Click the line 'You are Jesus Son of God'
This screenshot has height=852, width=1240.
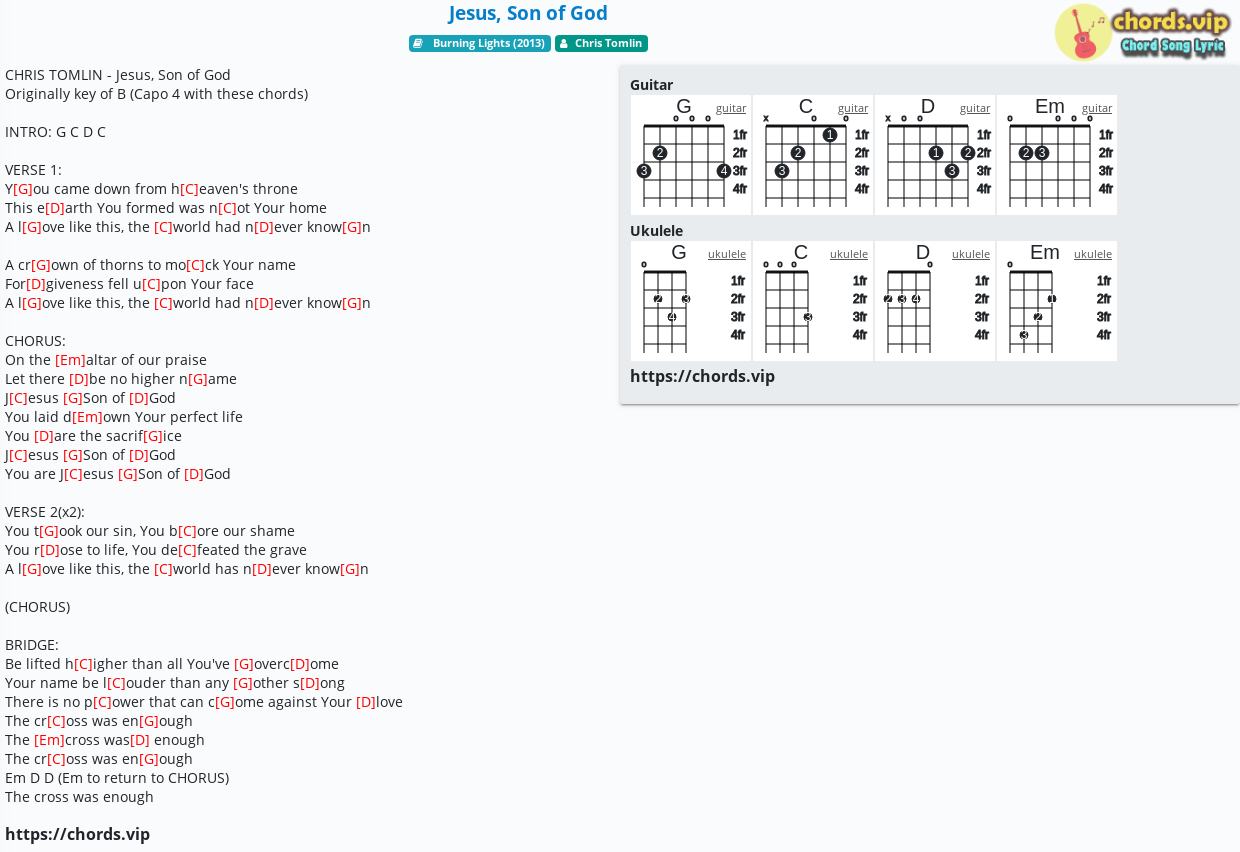click(118, 474)
